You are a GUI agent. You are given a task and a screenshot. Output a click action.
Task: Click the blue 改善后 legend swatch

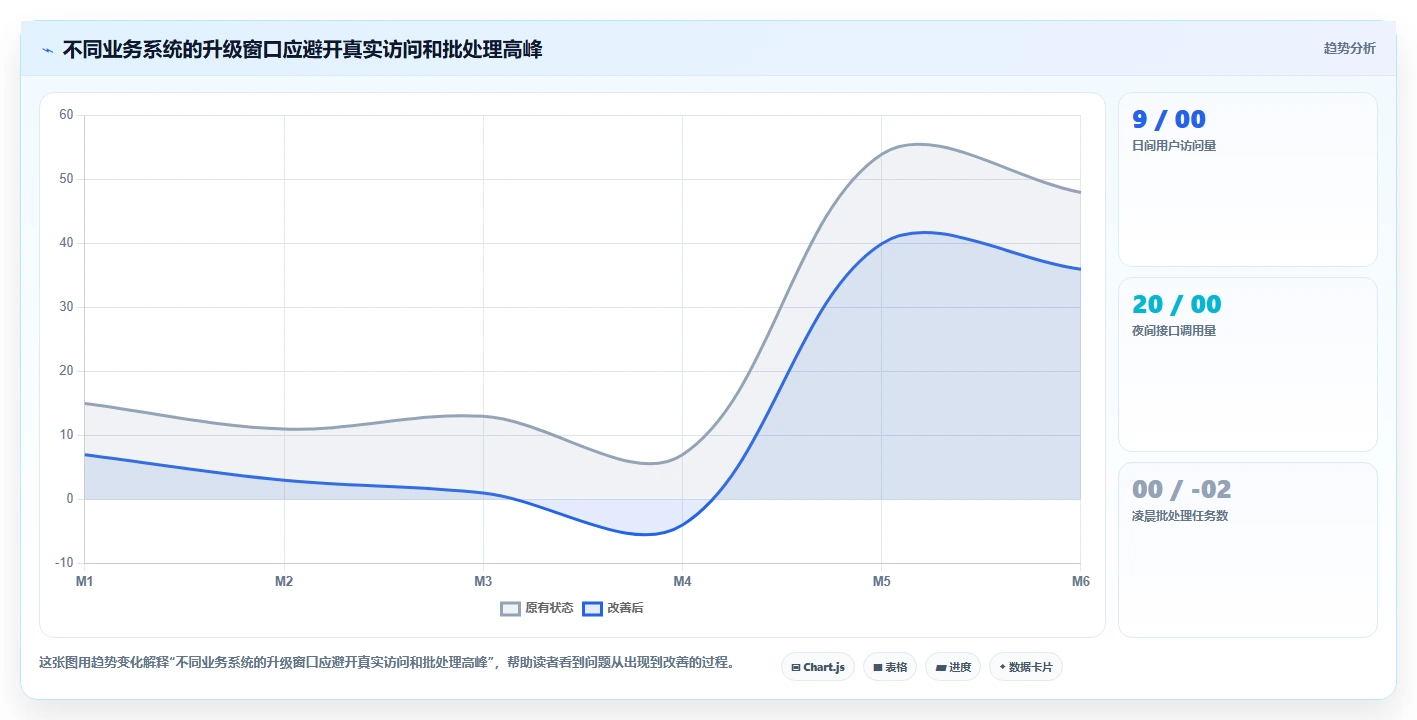click(593, 608)
